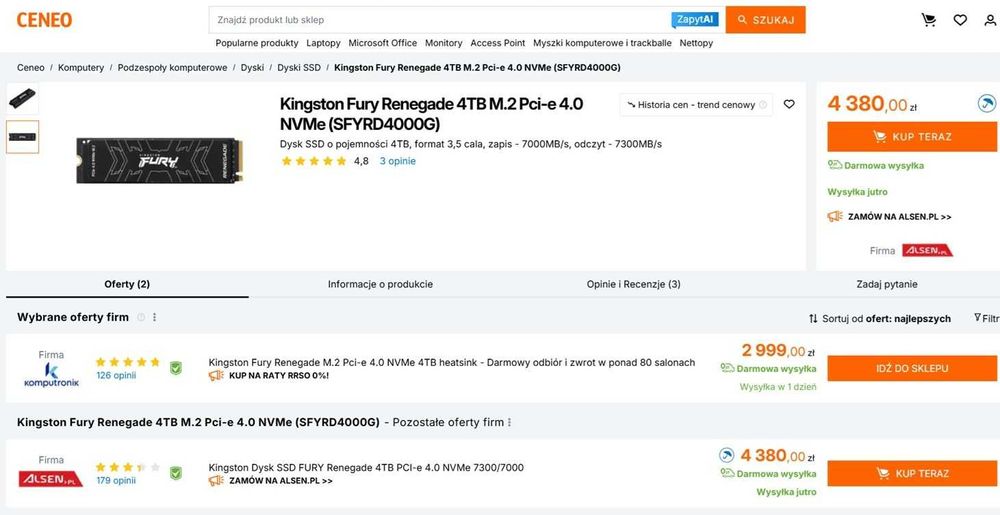Click the 4 380,00 zł price in Alsen row

pyautogui.click(x=777, y=456)
